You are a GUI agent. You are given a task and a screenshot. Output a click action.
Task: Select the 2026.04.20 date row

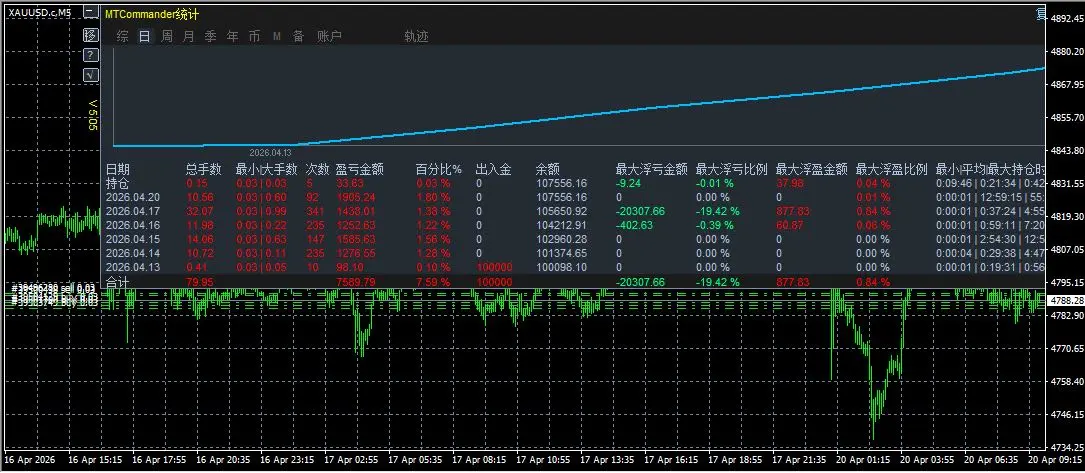133,197
